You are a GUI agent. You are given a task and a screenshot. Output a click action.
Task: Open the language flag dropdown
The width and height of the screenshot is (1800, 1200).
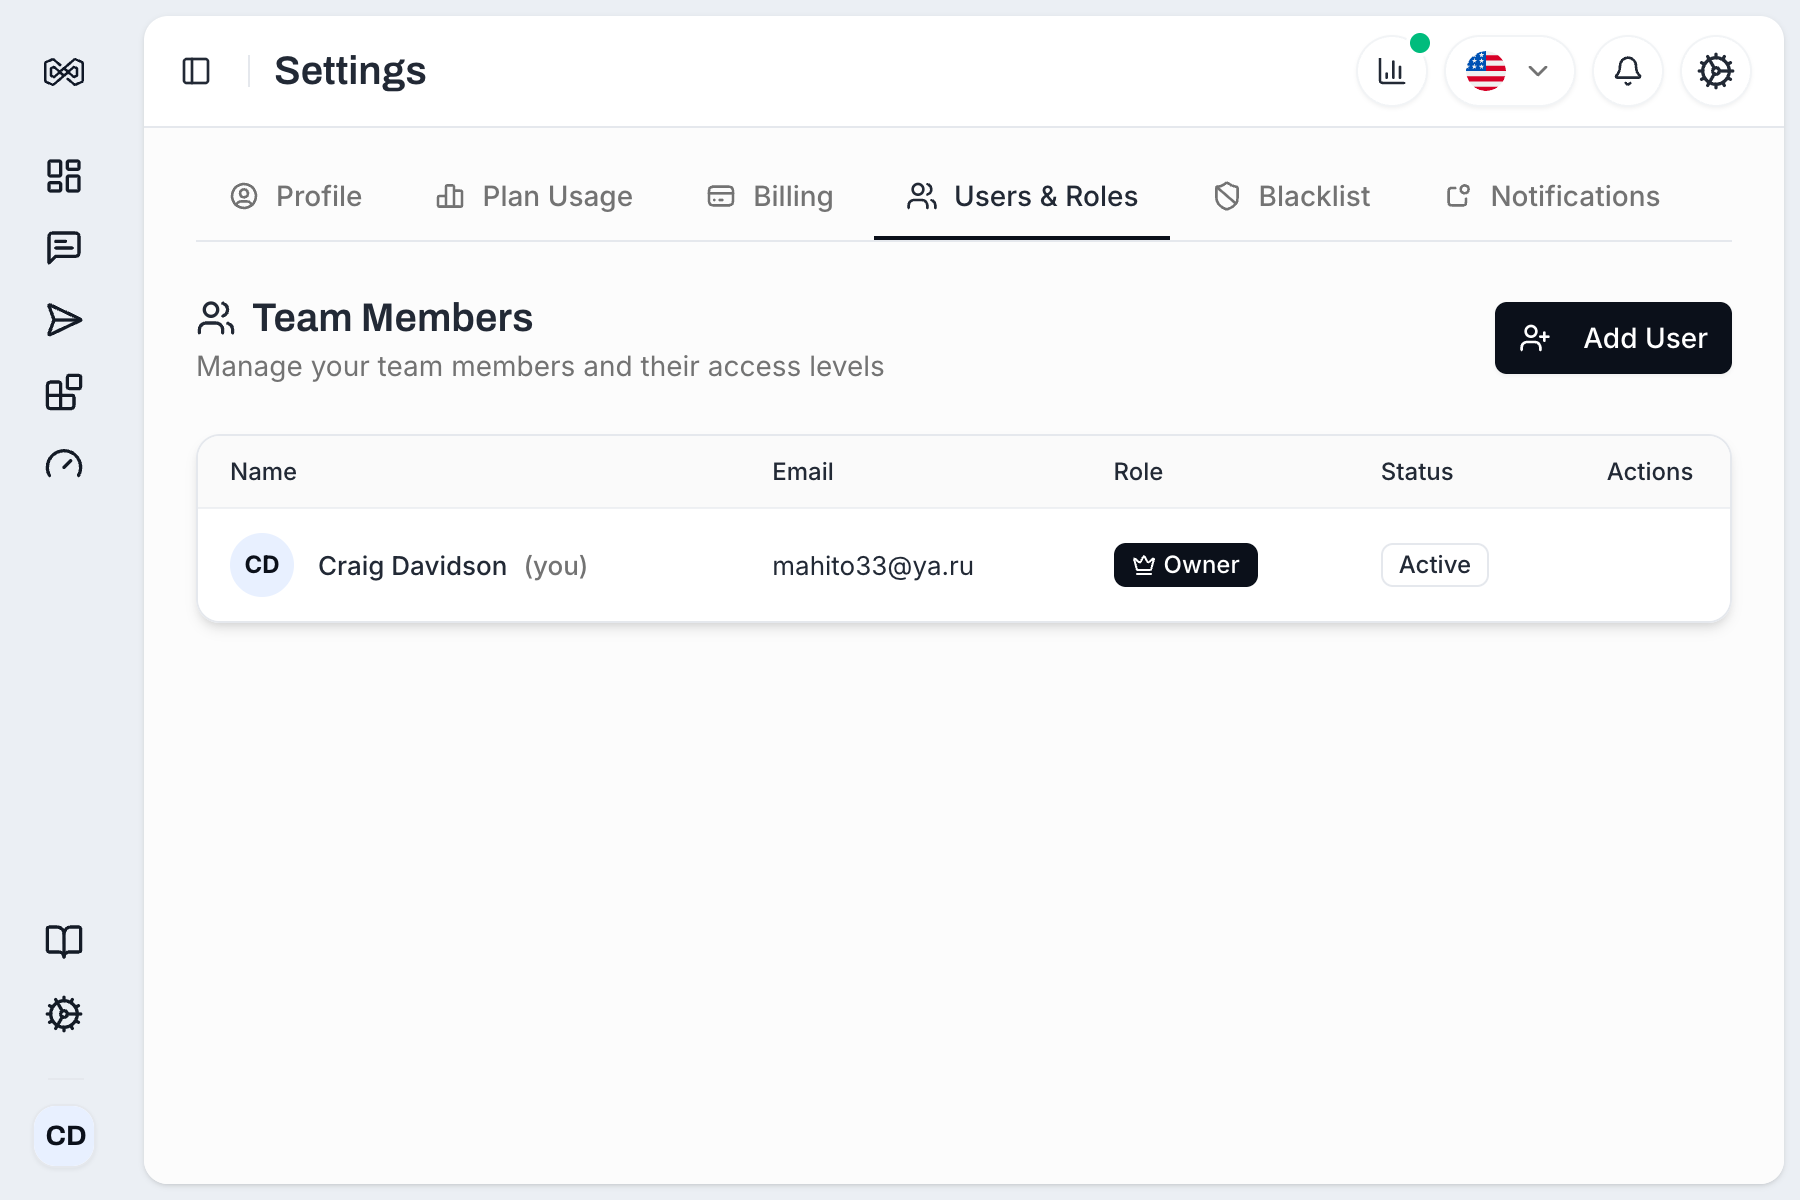1487,71
